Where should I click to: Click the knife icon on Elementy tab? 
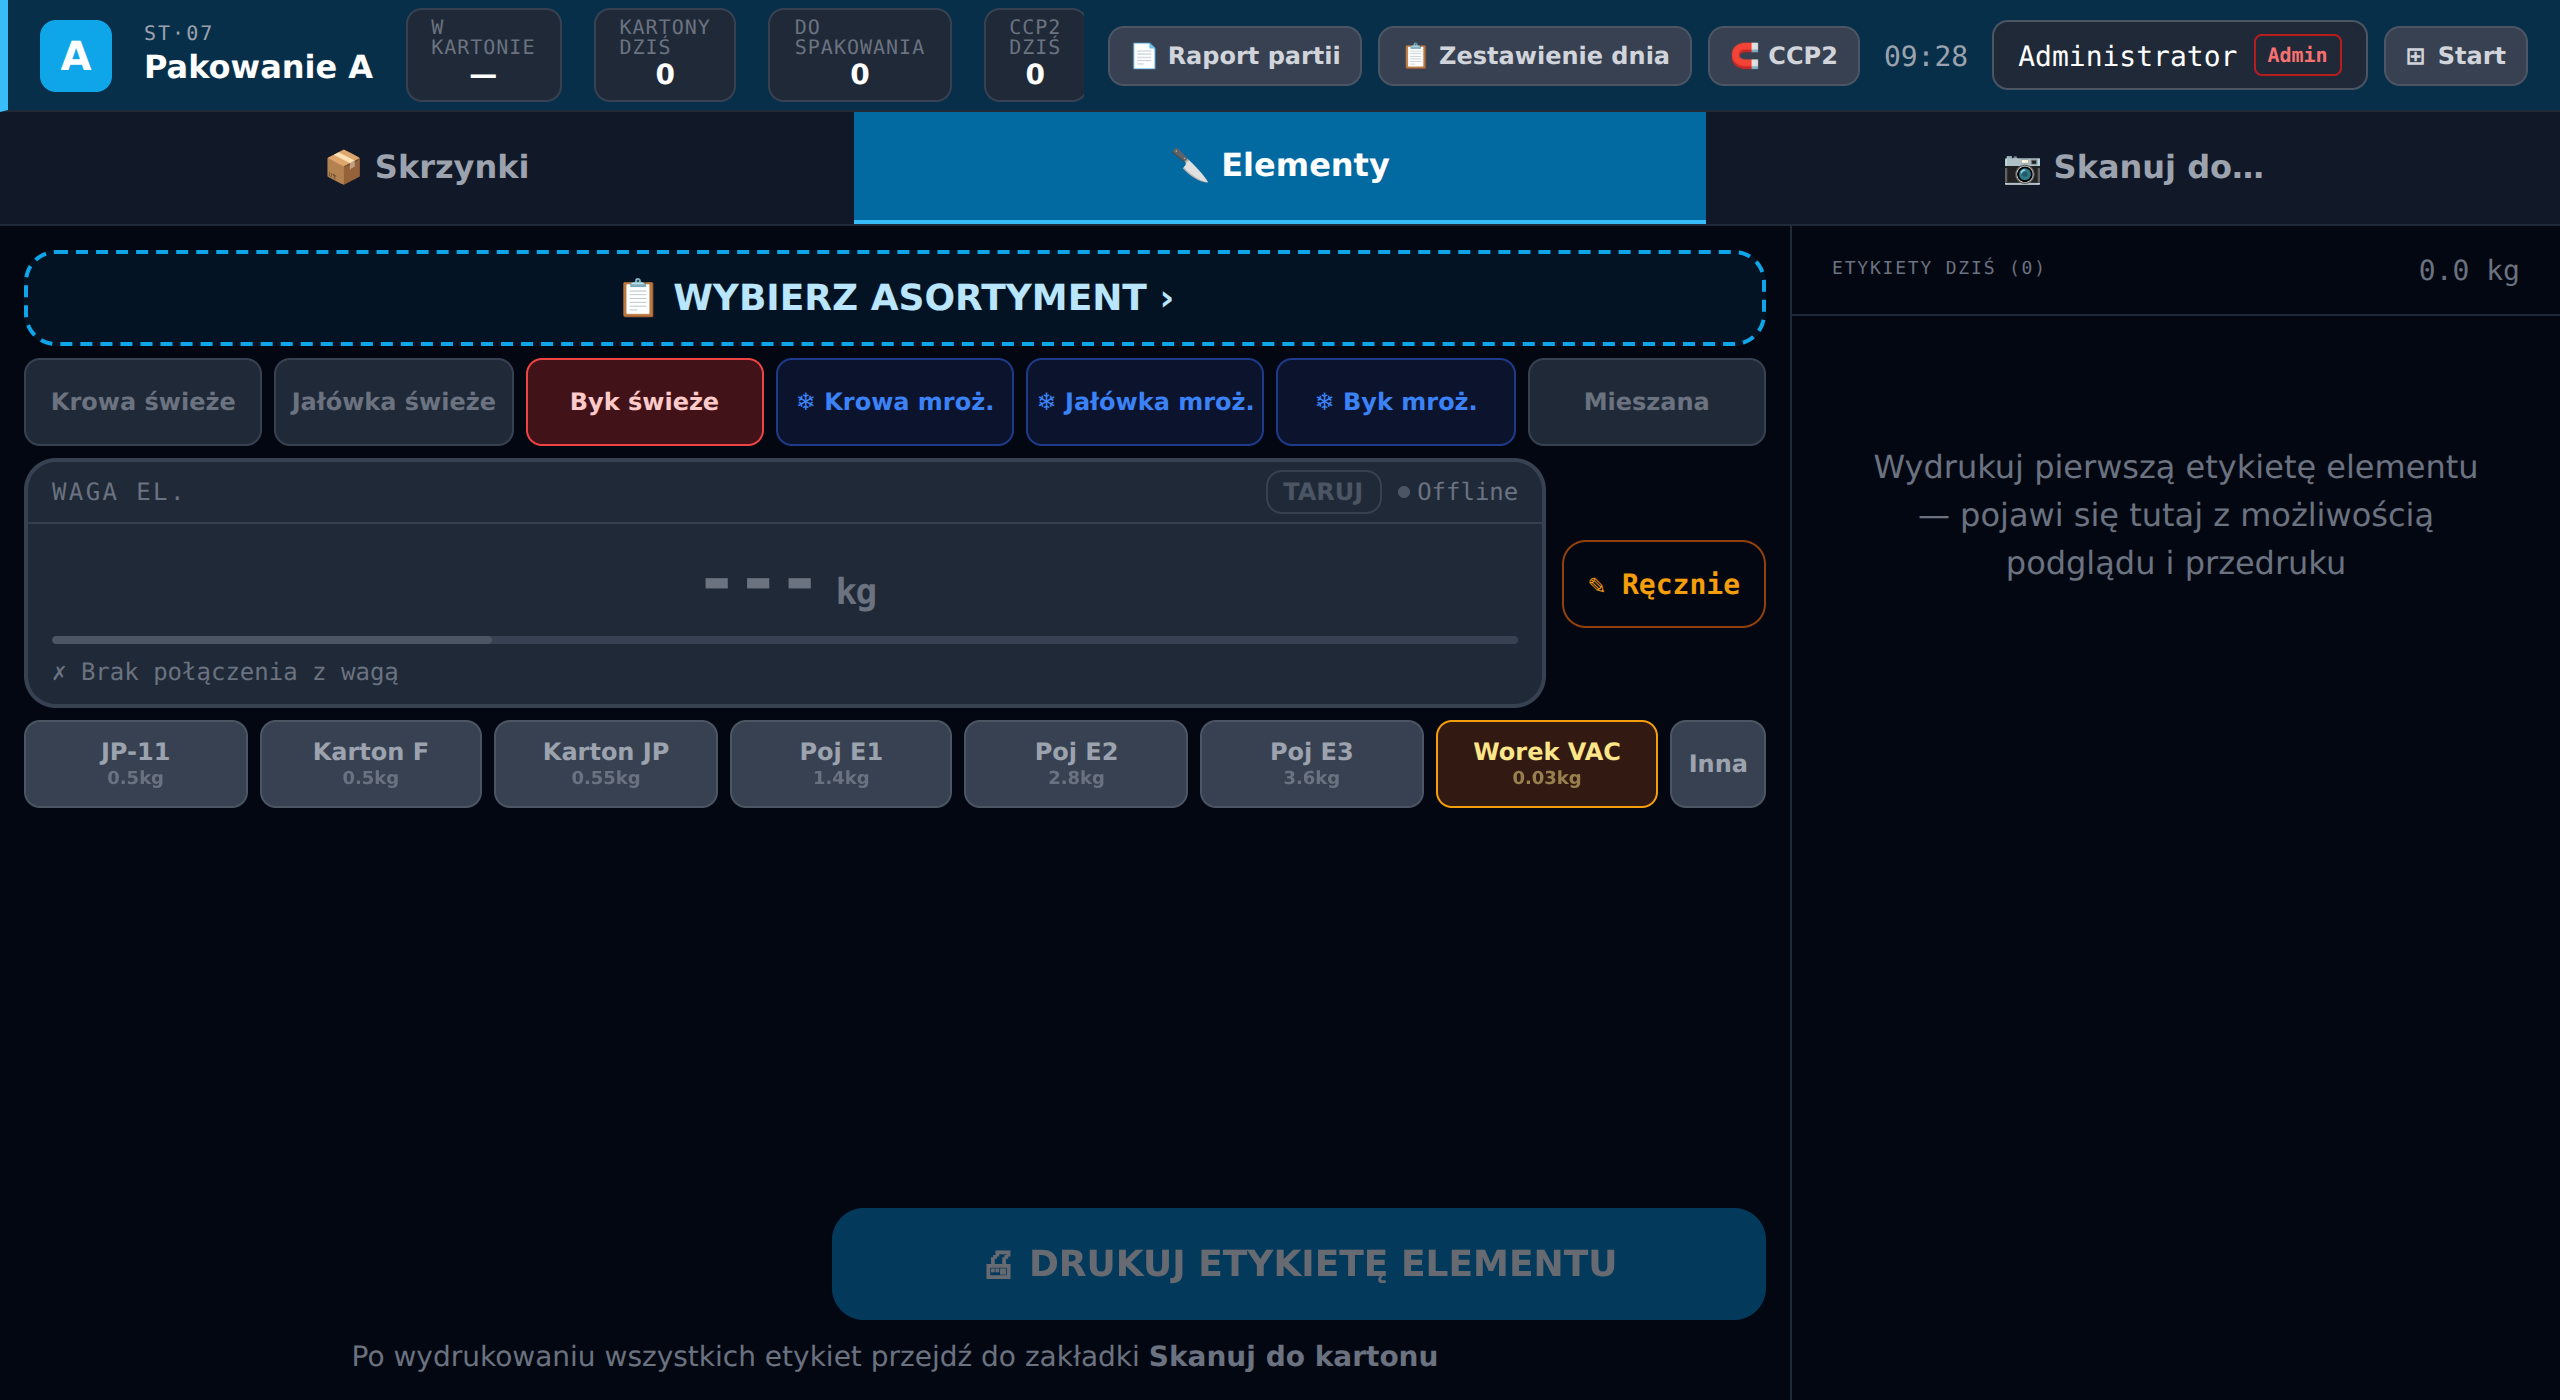[1190, 165]
